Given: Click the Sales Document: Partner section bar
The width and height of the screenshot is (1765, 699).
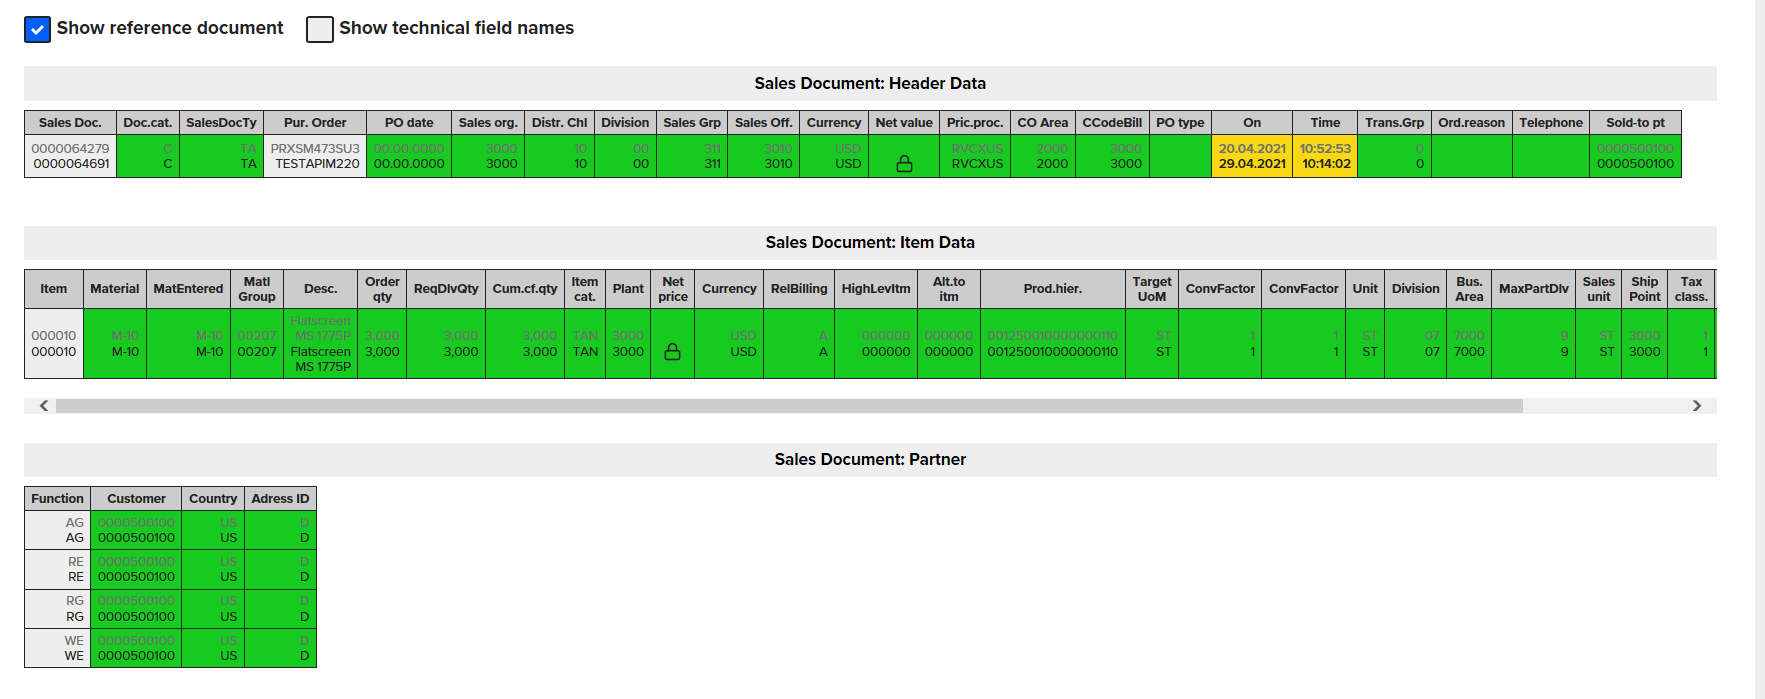Looking at the screenshot, I should (870, 460).
